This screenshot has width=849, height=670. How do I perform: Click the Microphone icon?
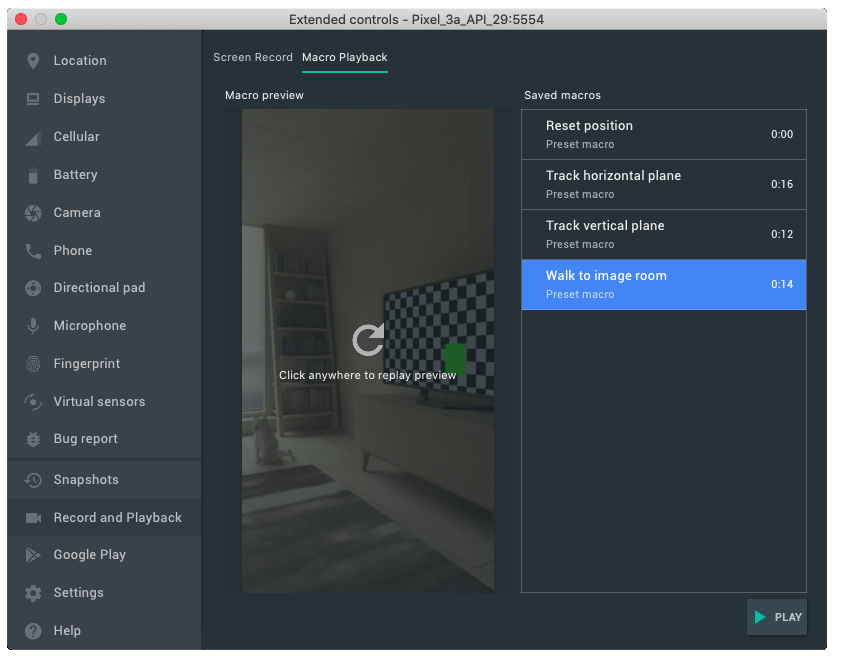(x=33, y=326)
